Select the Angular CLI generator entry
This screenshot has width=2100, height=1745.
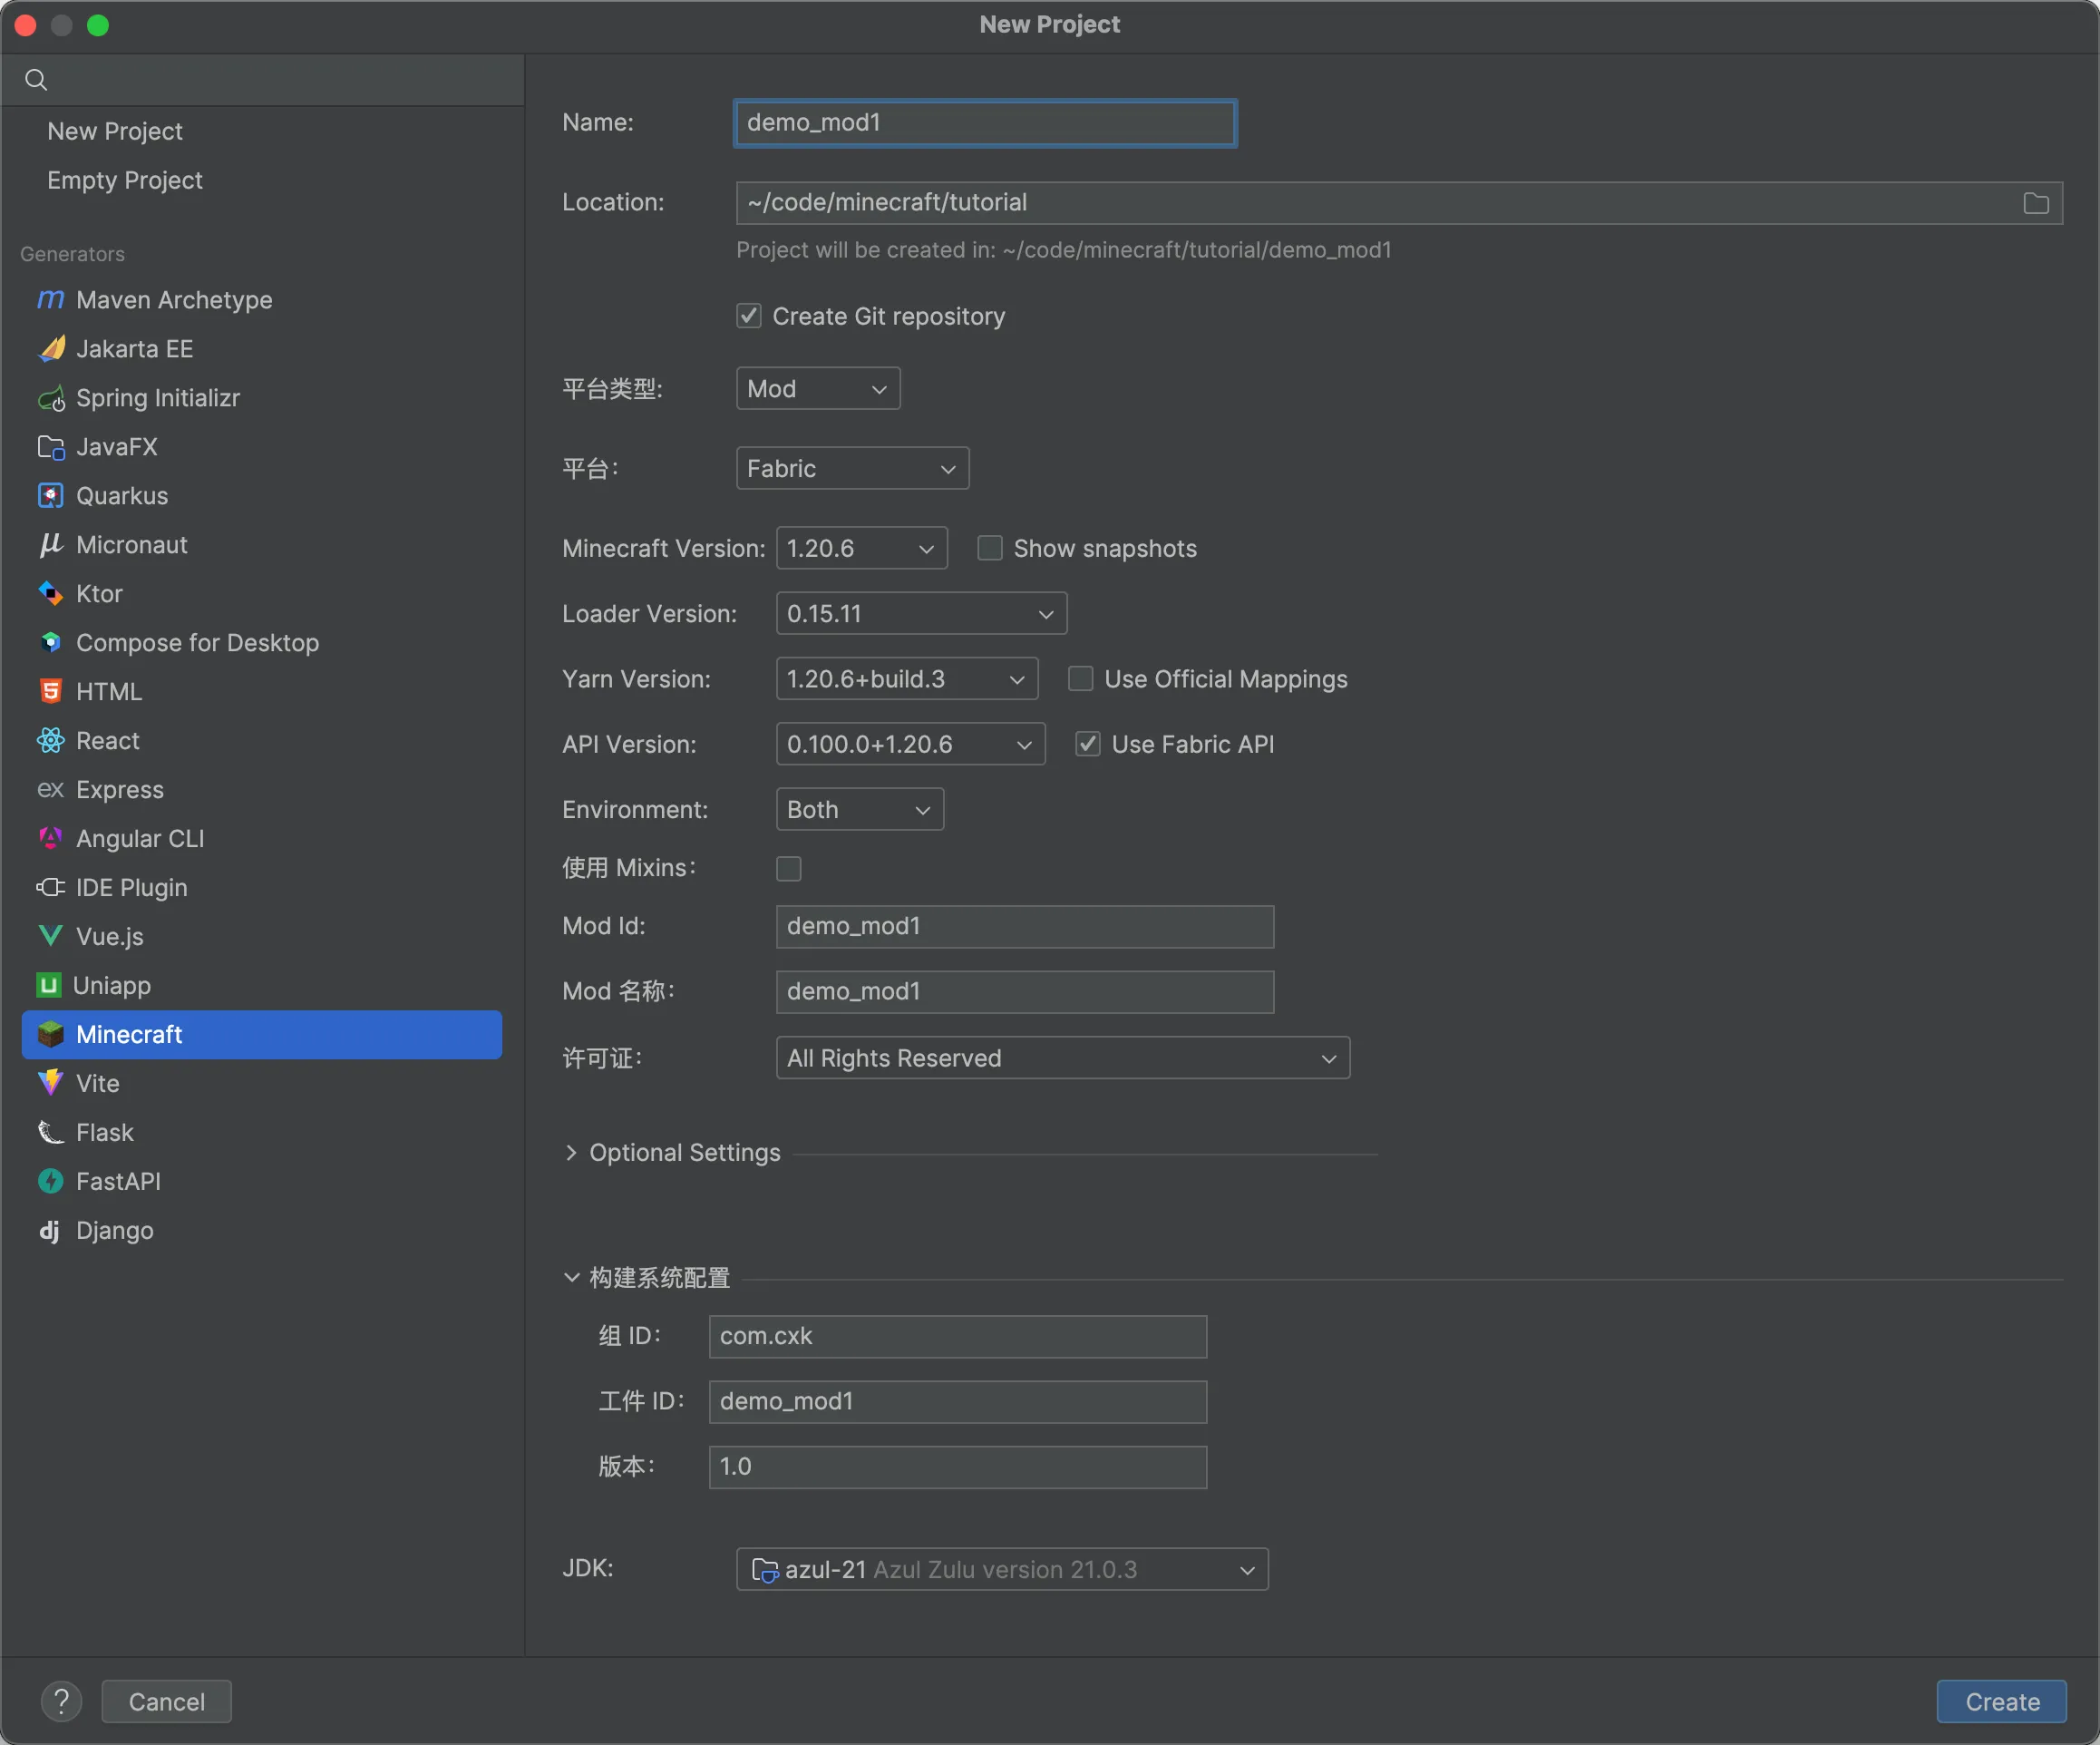pyautogui.click(x=262, y=839)
